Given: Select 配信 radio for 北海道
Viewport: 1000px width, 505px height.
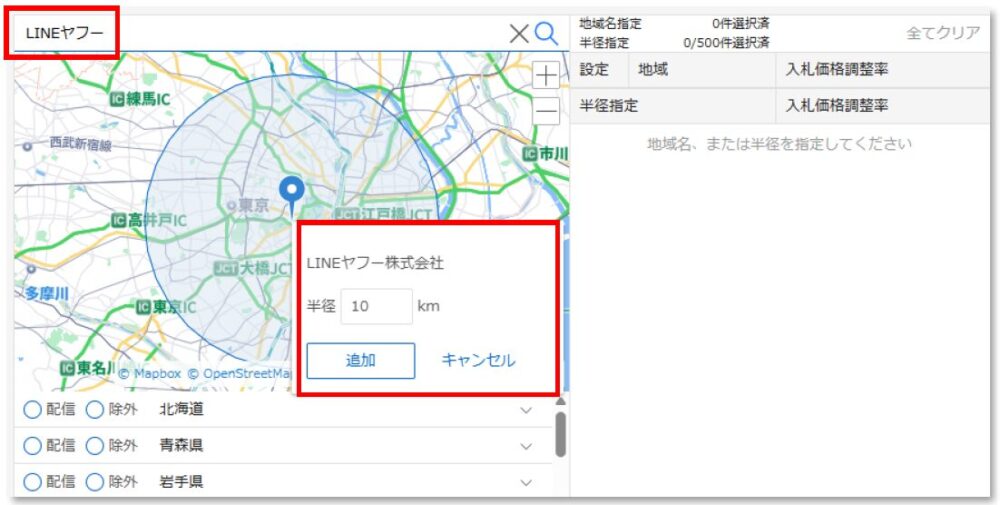Looking at the screenshot, I should [x=32, y=410].
